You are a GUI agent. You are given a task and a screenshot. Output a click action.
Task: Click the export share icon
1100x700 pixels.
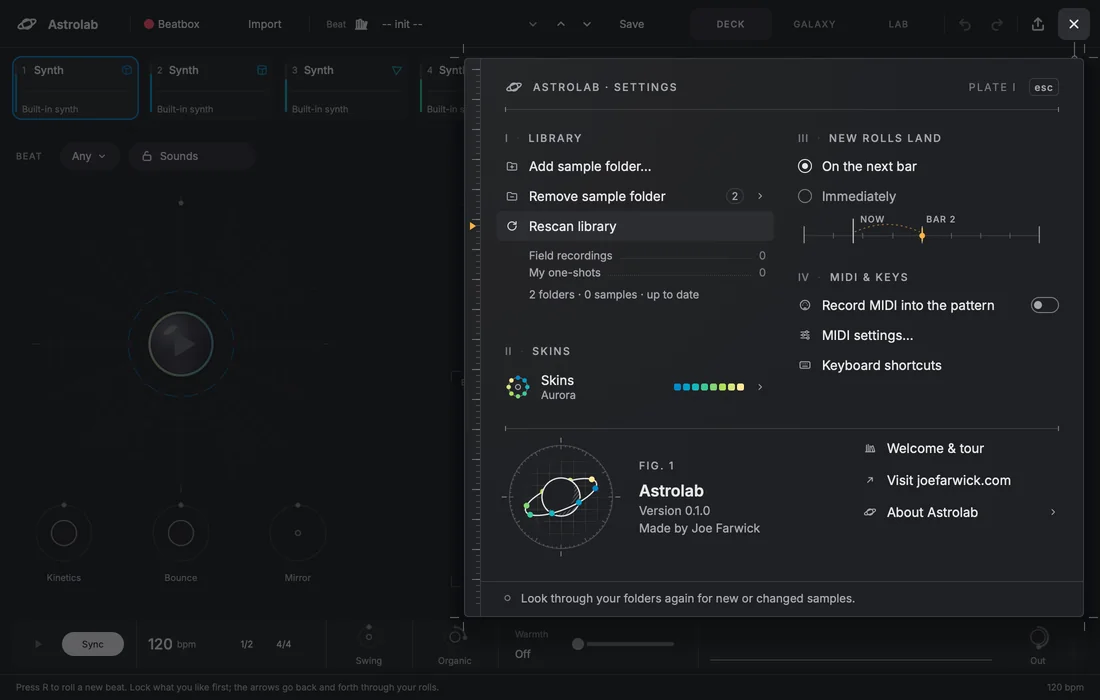pyautogui.click(x=1038, y=24)
